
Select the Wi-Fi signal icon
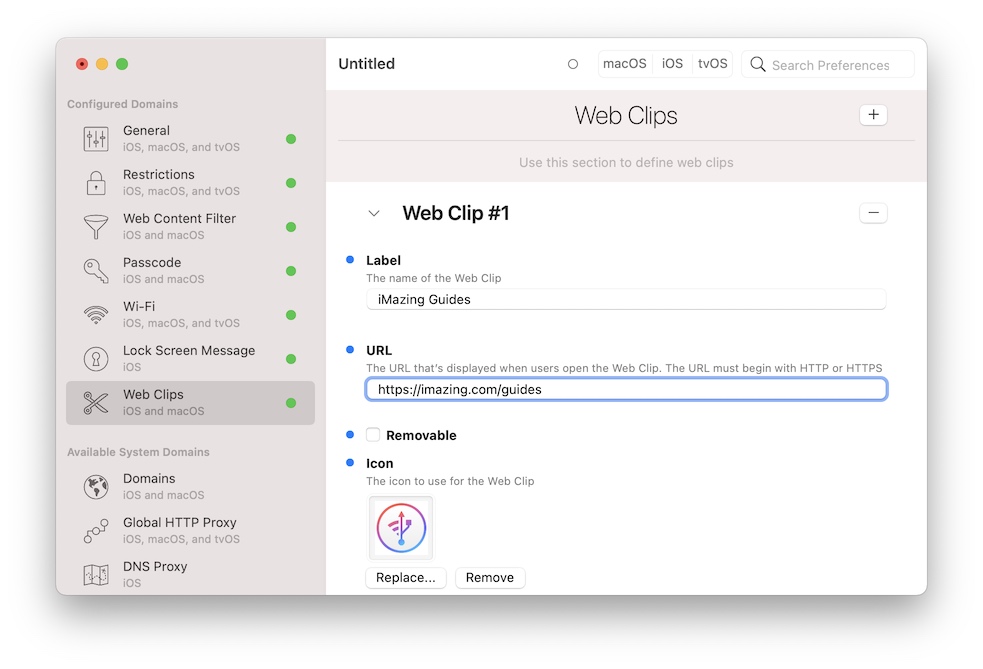[x=96, y=315]
